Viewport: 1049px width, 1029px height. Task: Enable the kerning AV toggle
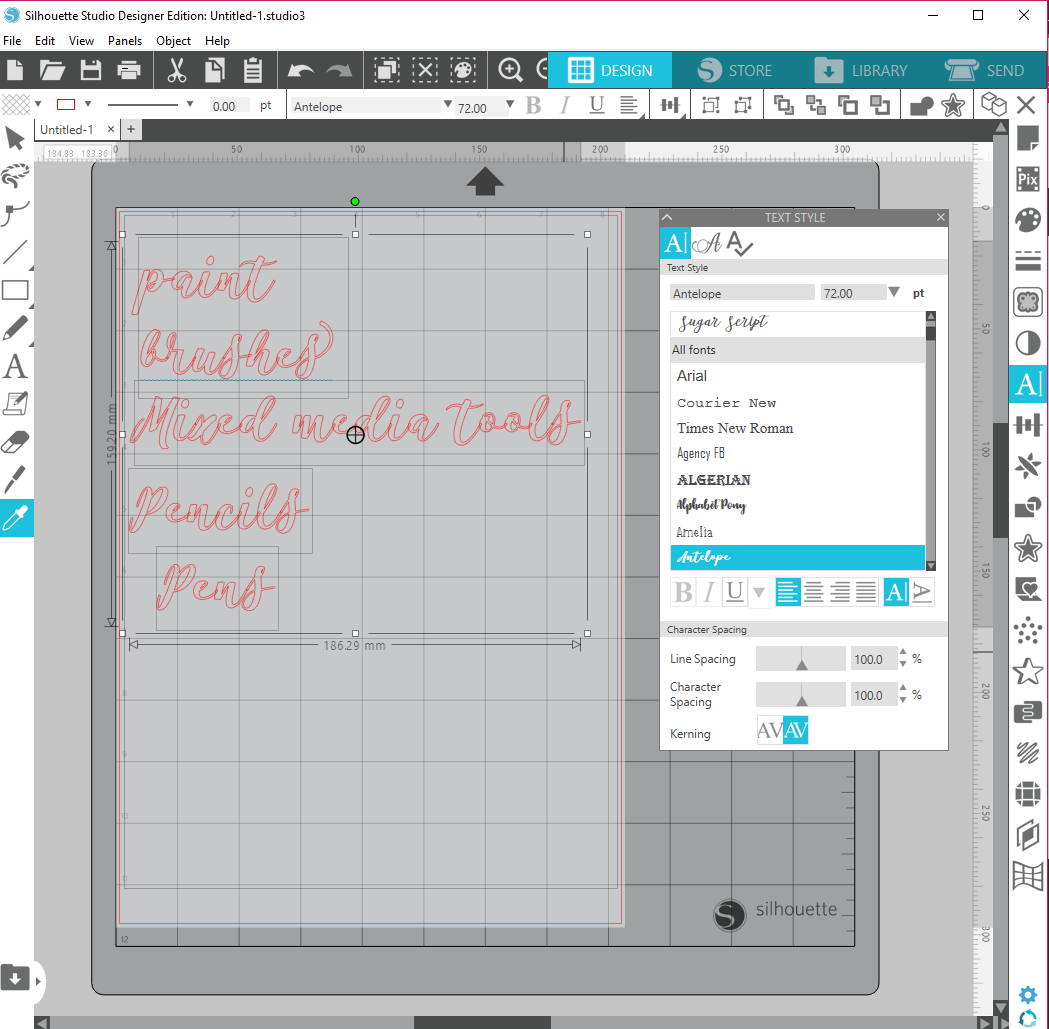pyautogui.click(x=795, y=729)
